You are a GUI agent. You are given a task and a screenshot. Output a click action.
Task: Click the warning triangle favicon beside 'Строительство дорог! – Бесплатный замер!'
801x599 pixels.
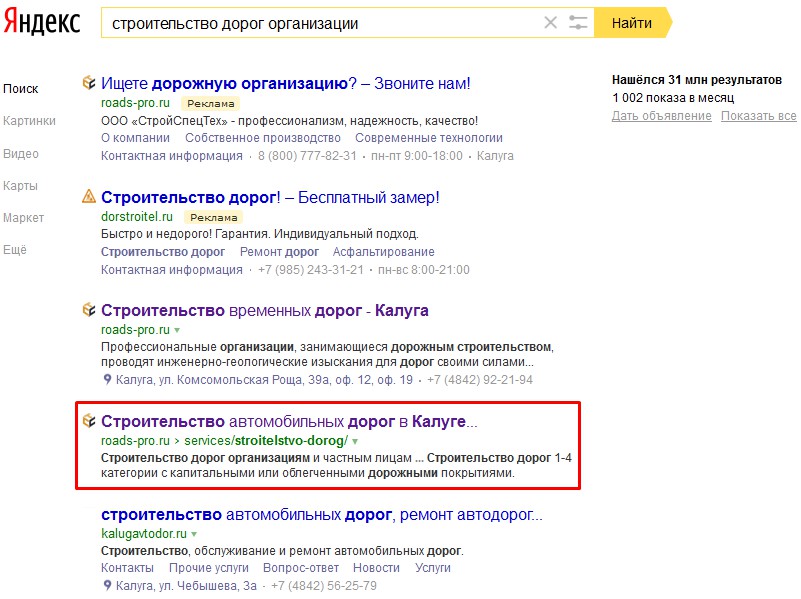pyautogui.click(x=89, y=196)
